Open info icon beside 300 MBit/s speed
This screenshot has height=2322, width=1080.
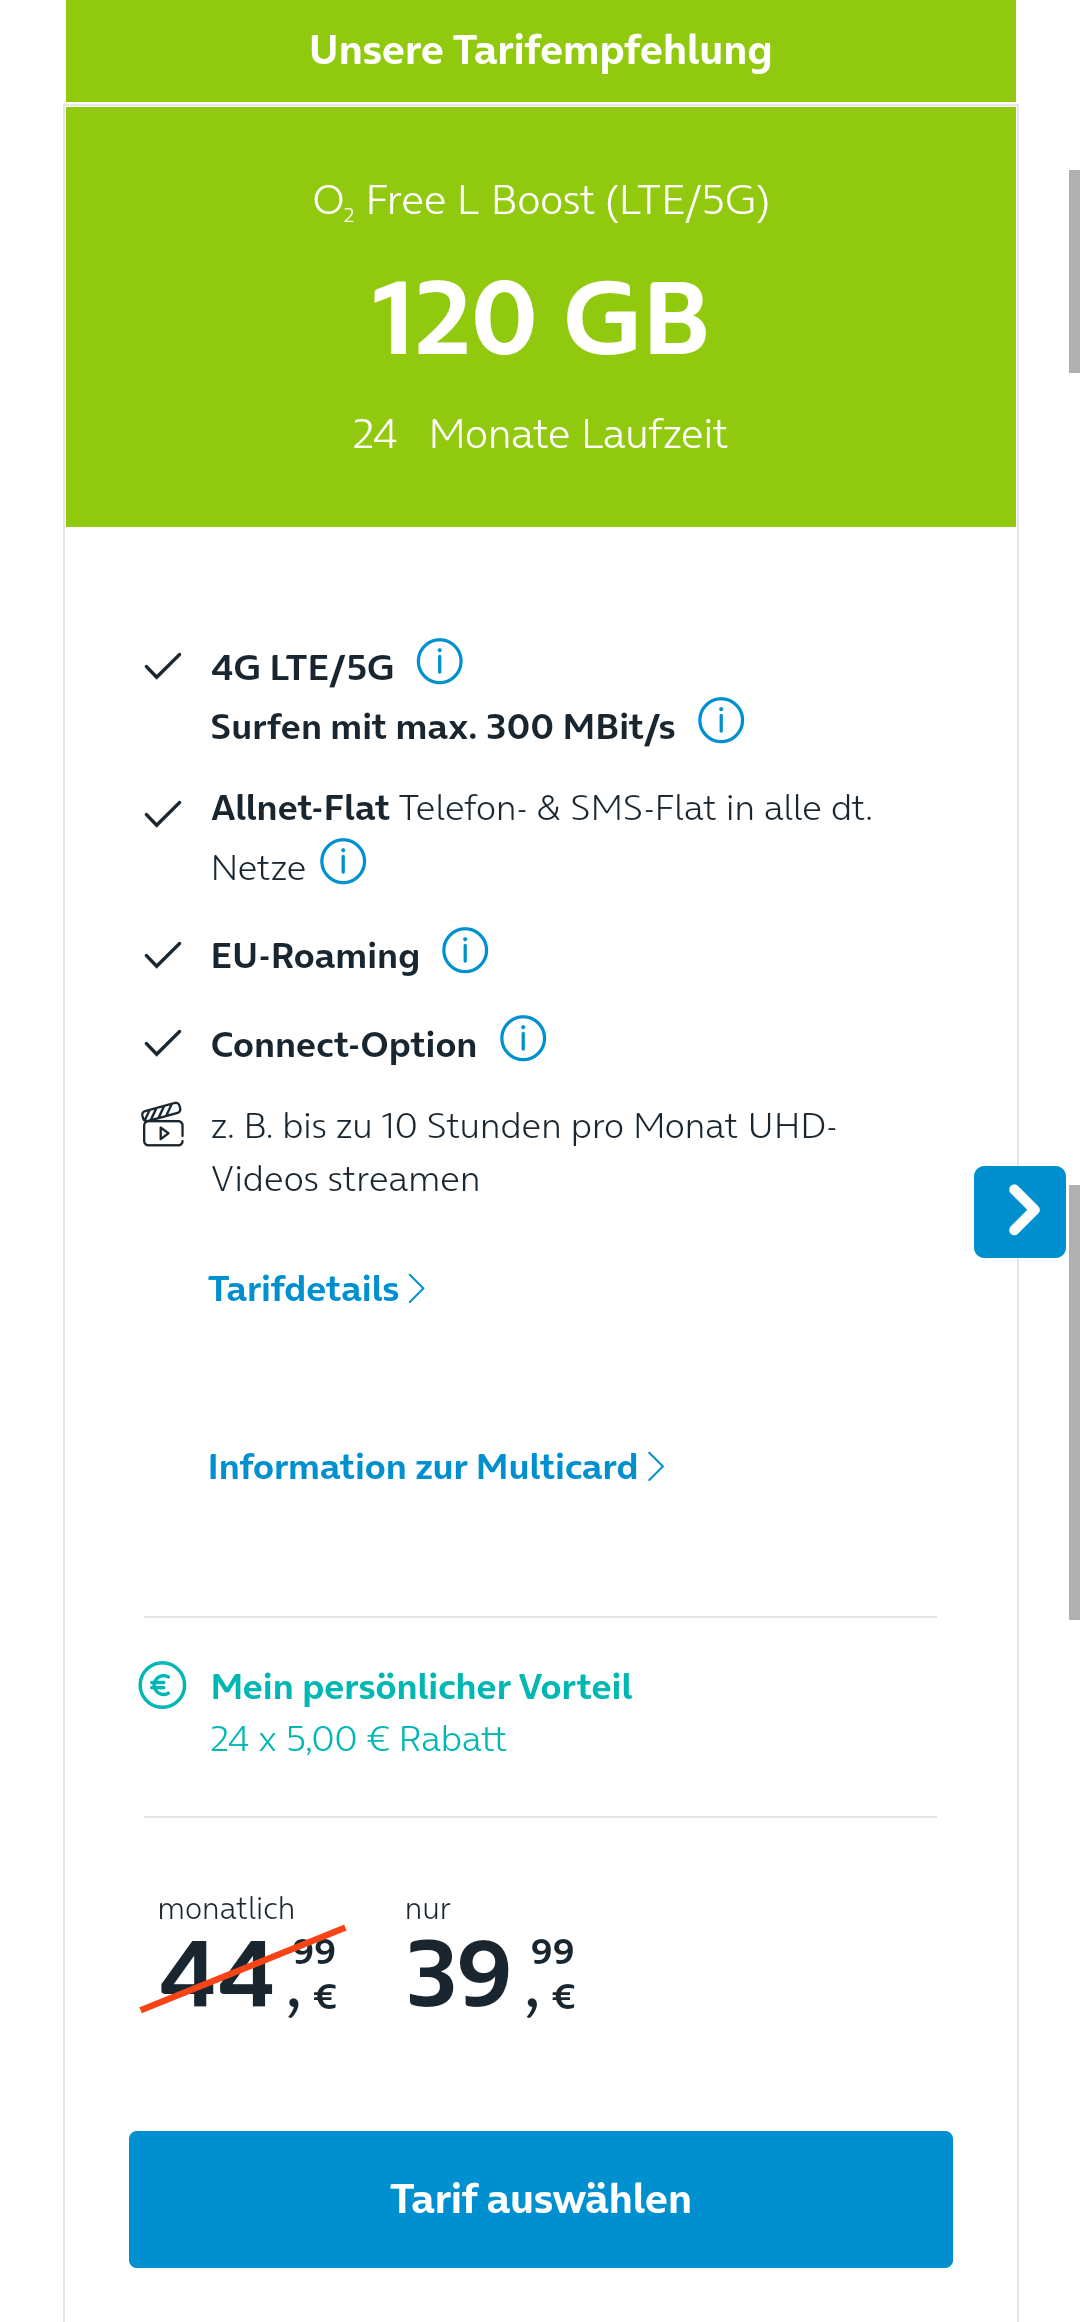(720, 721)
